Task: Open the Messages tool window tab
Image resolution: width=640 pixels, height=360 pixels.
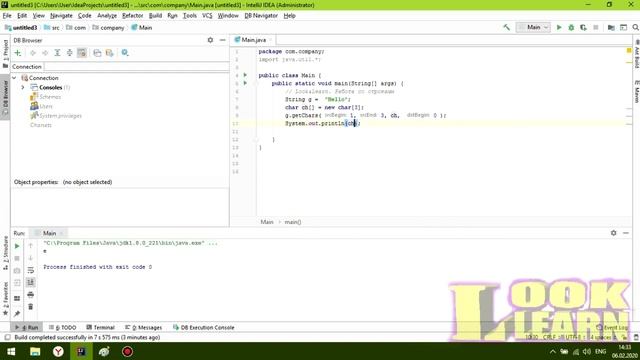Action: coord(144,327)
